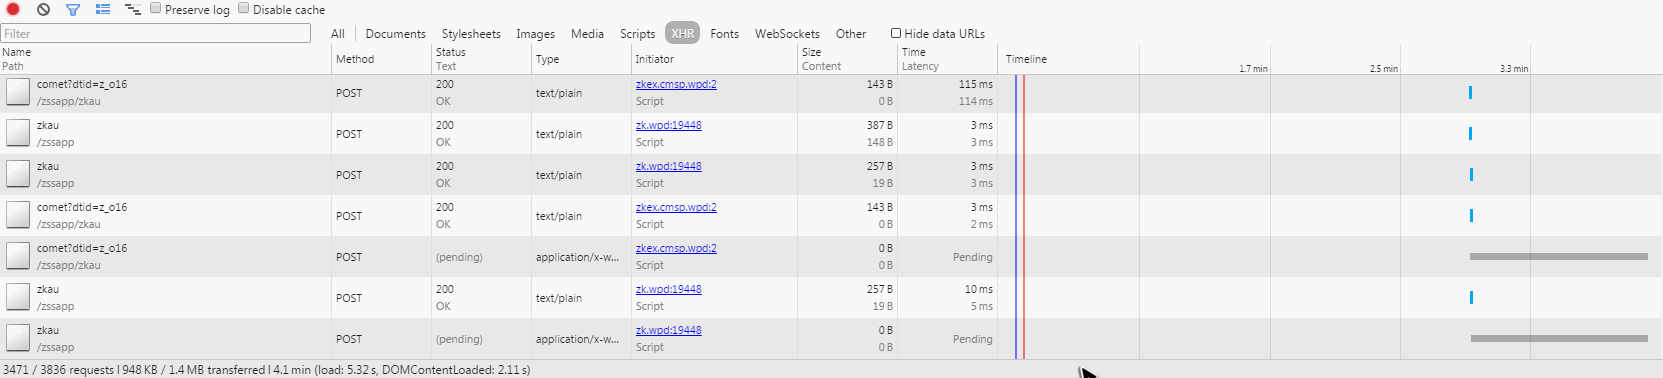Image resolution: width=1663 pixels, height=378 pixels.
Task: Click gray pending timeline bar of zkau request
Action: pyautogui.click(x=1559, y=338)
